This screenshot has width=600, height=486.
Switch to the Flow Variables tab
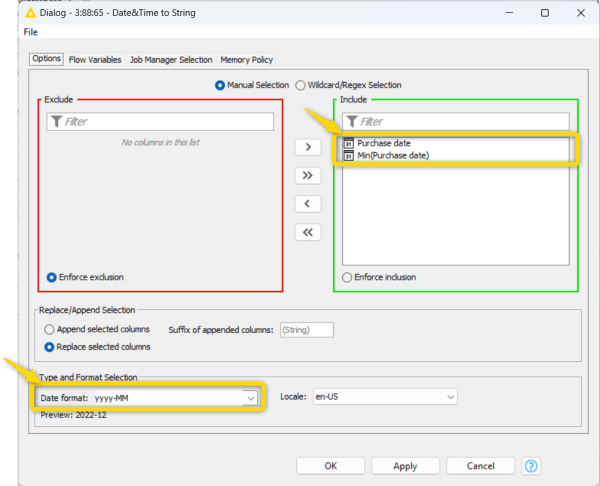95,60
